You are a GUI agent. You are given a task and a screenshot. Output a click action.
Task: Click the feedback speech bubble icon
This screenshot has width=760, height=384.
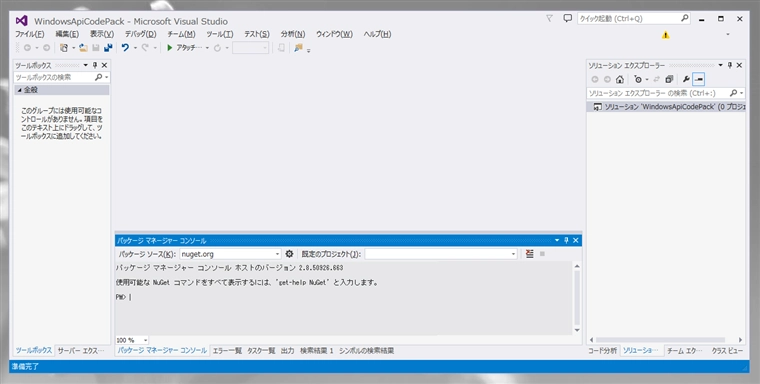point(568,18)
